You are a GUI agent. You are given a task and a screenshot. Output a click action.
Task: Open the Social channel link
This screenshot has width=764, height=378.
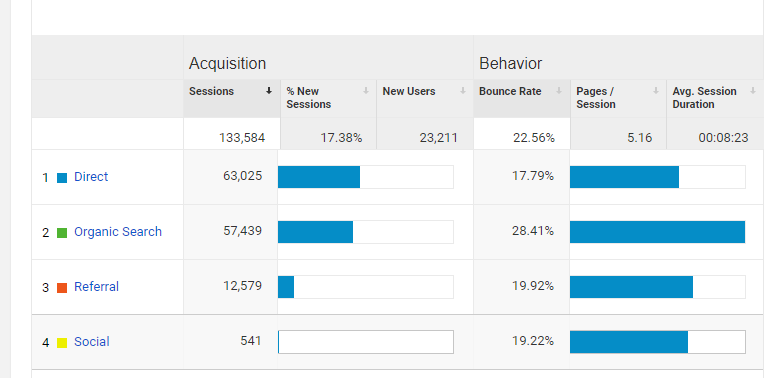pos(92,342)
